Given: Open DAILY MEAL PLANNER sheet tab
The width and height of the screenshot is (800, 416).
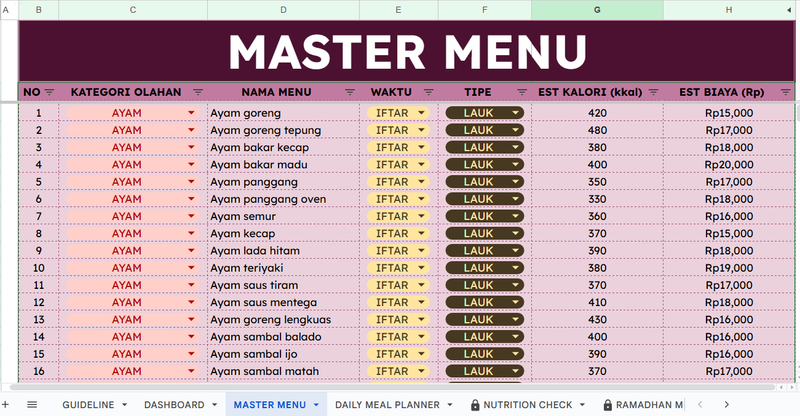Looking at the screenshot, I should [x=387, y=405].
